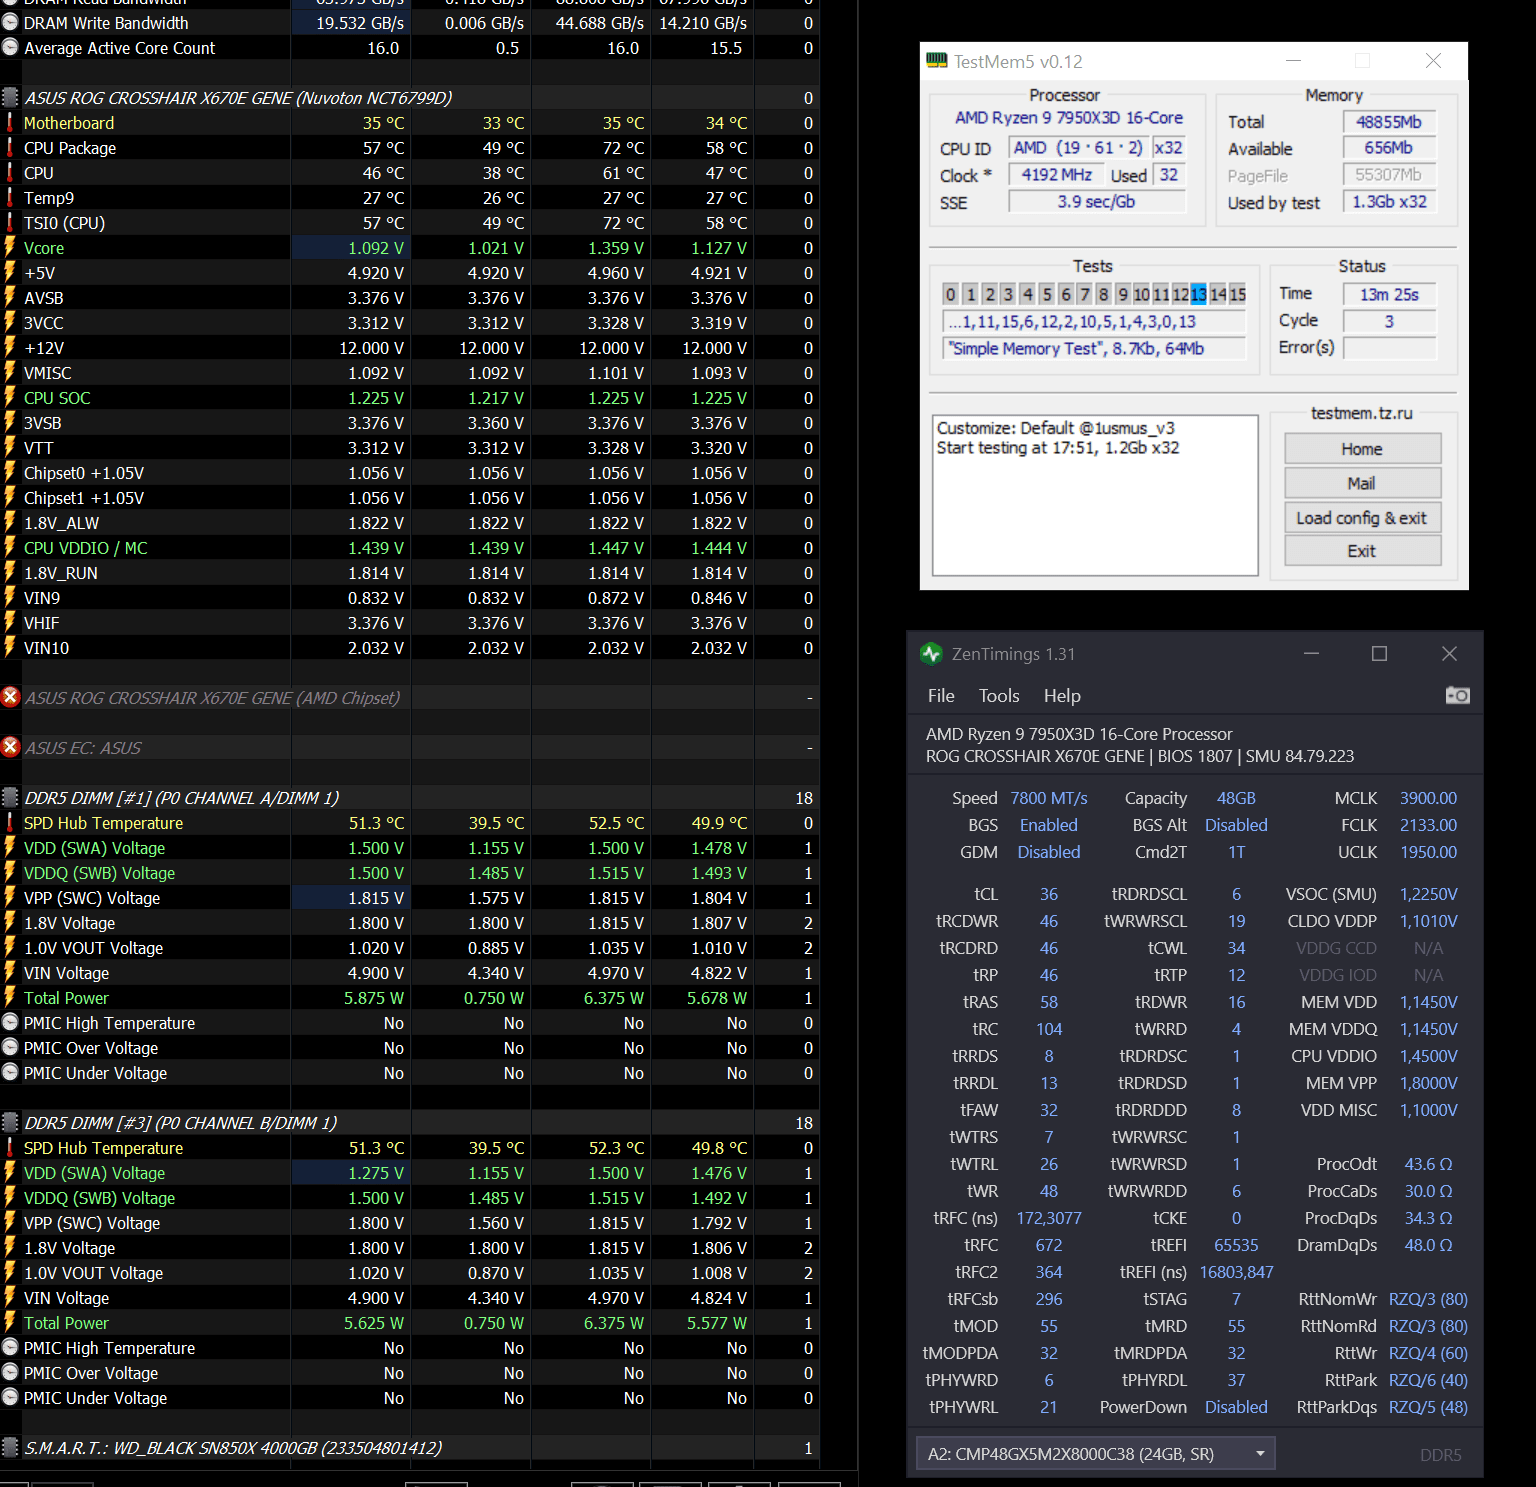This screenshot has width=1536, height=1487.
Task: Click thermometer icon next to Motherboard sensor
Action: [x=10, y=123]
